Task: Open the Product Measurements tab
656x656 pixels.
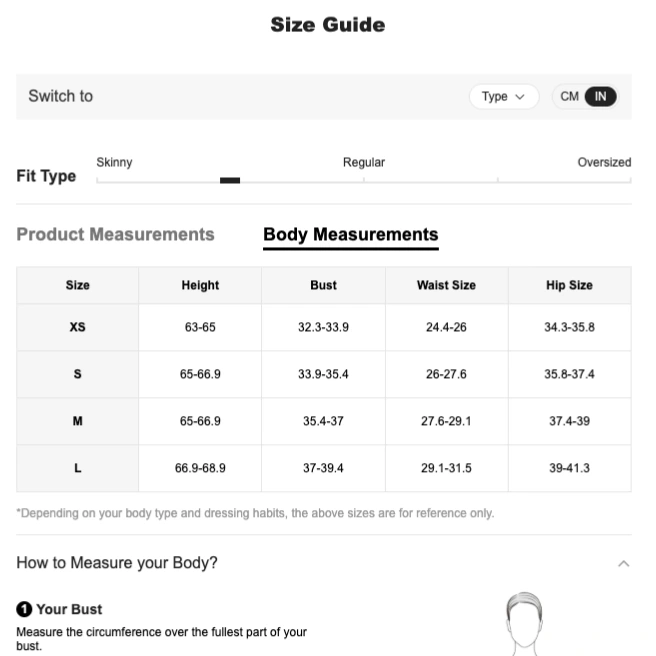Action: click(x=115, y=234)
